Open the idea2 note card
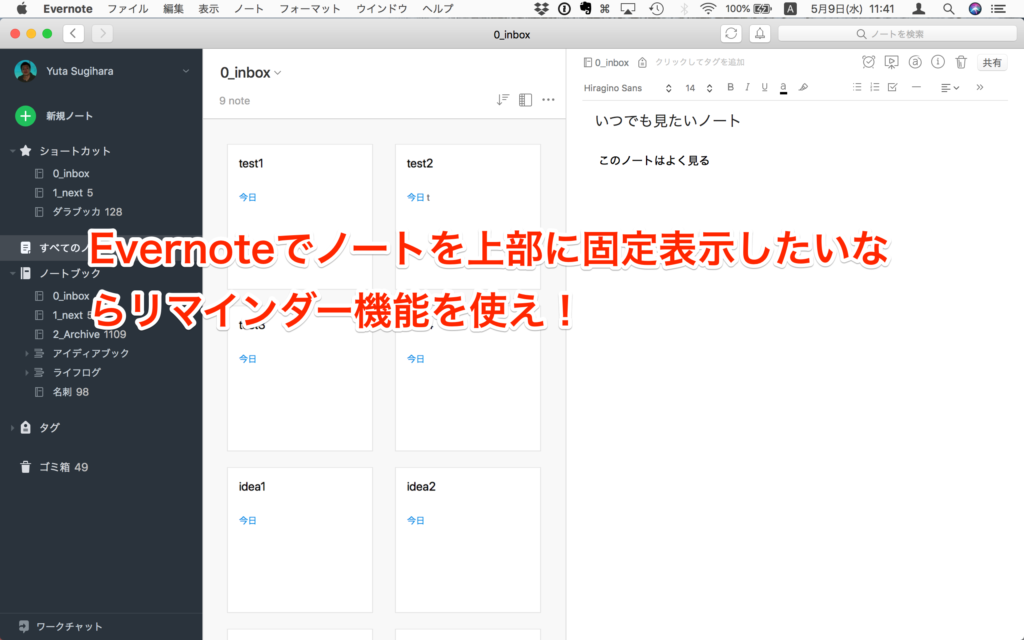This screenshot has height=640, width=1024. click(468, 540)
